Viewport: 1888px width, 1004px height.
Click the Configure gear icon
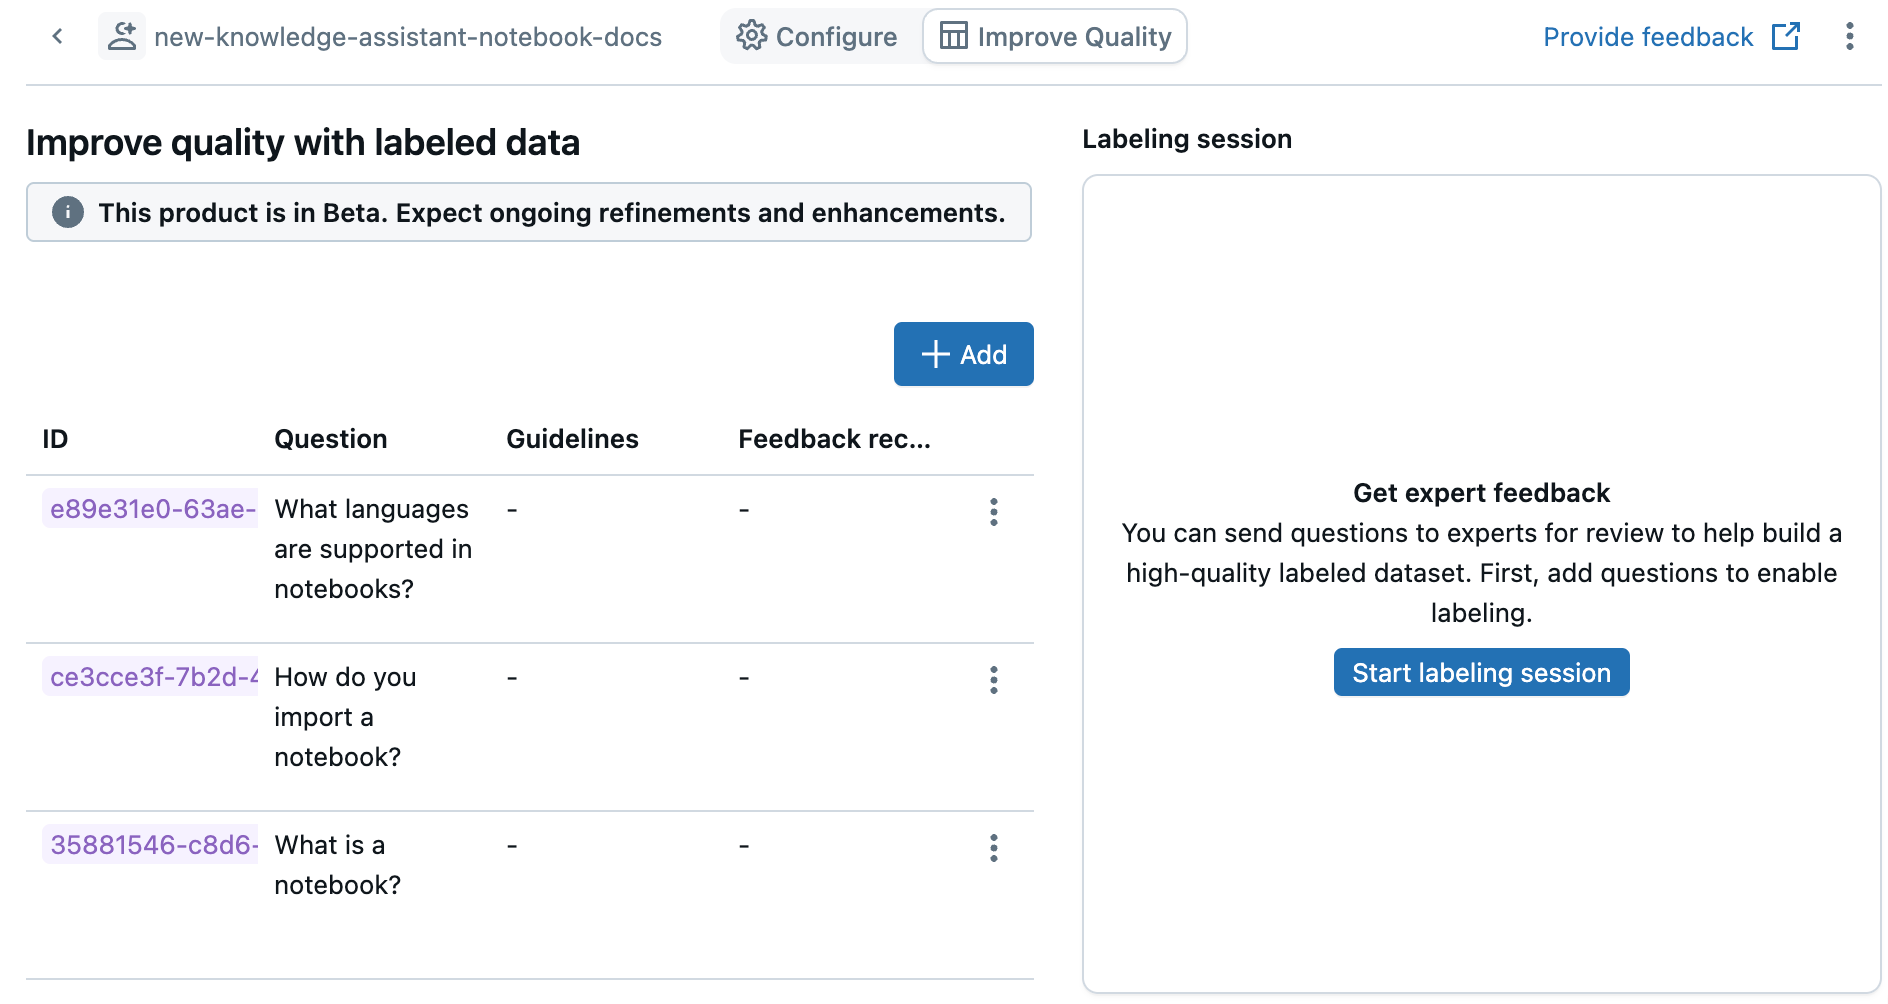tap(751, 36)
